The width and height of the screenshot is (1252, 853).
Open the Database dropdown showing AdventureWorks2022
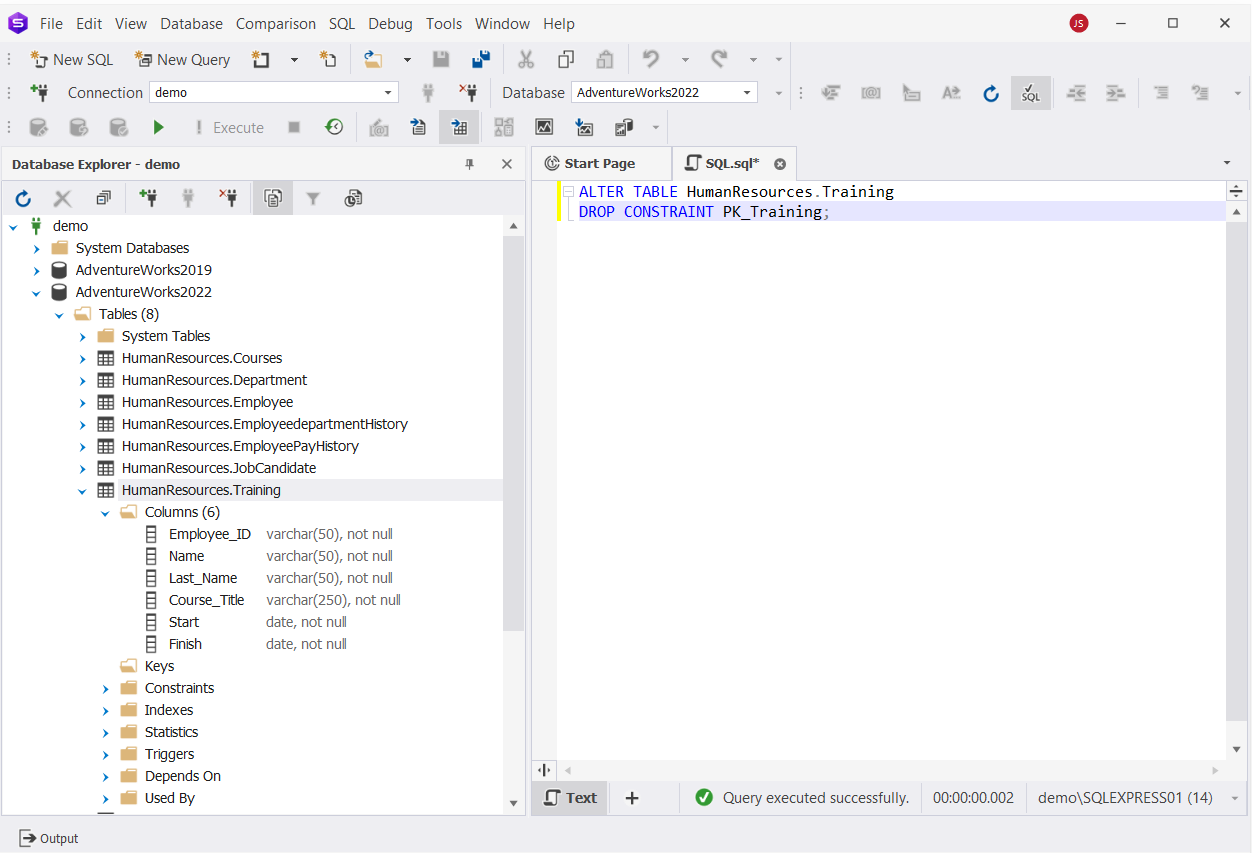click(x=665, y=92)
